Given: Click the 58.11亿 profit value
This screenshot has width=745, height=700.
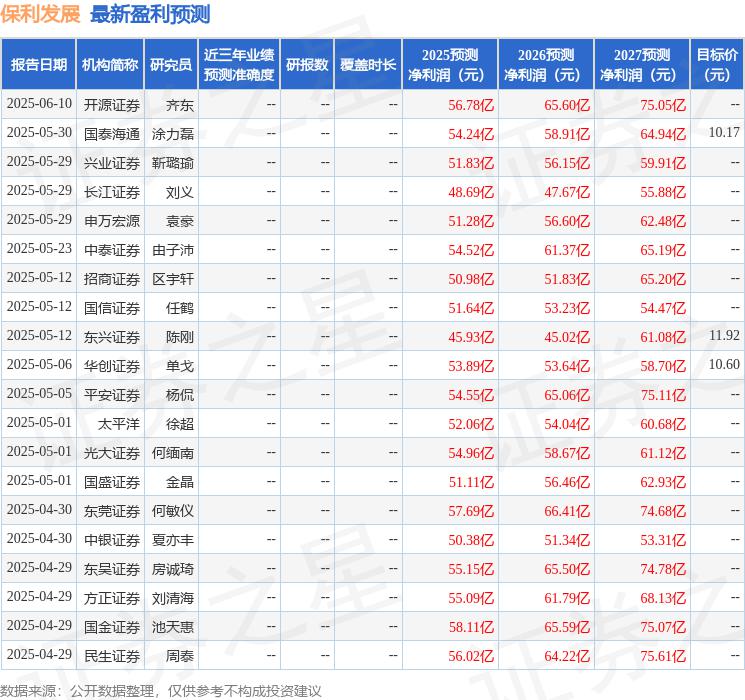Looking at the screenshot, I should [x=471, y=627].
